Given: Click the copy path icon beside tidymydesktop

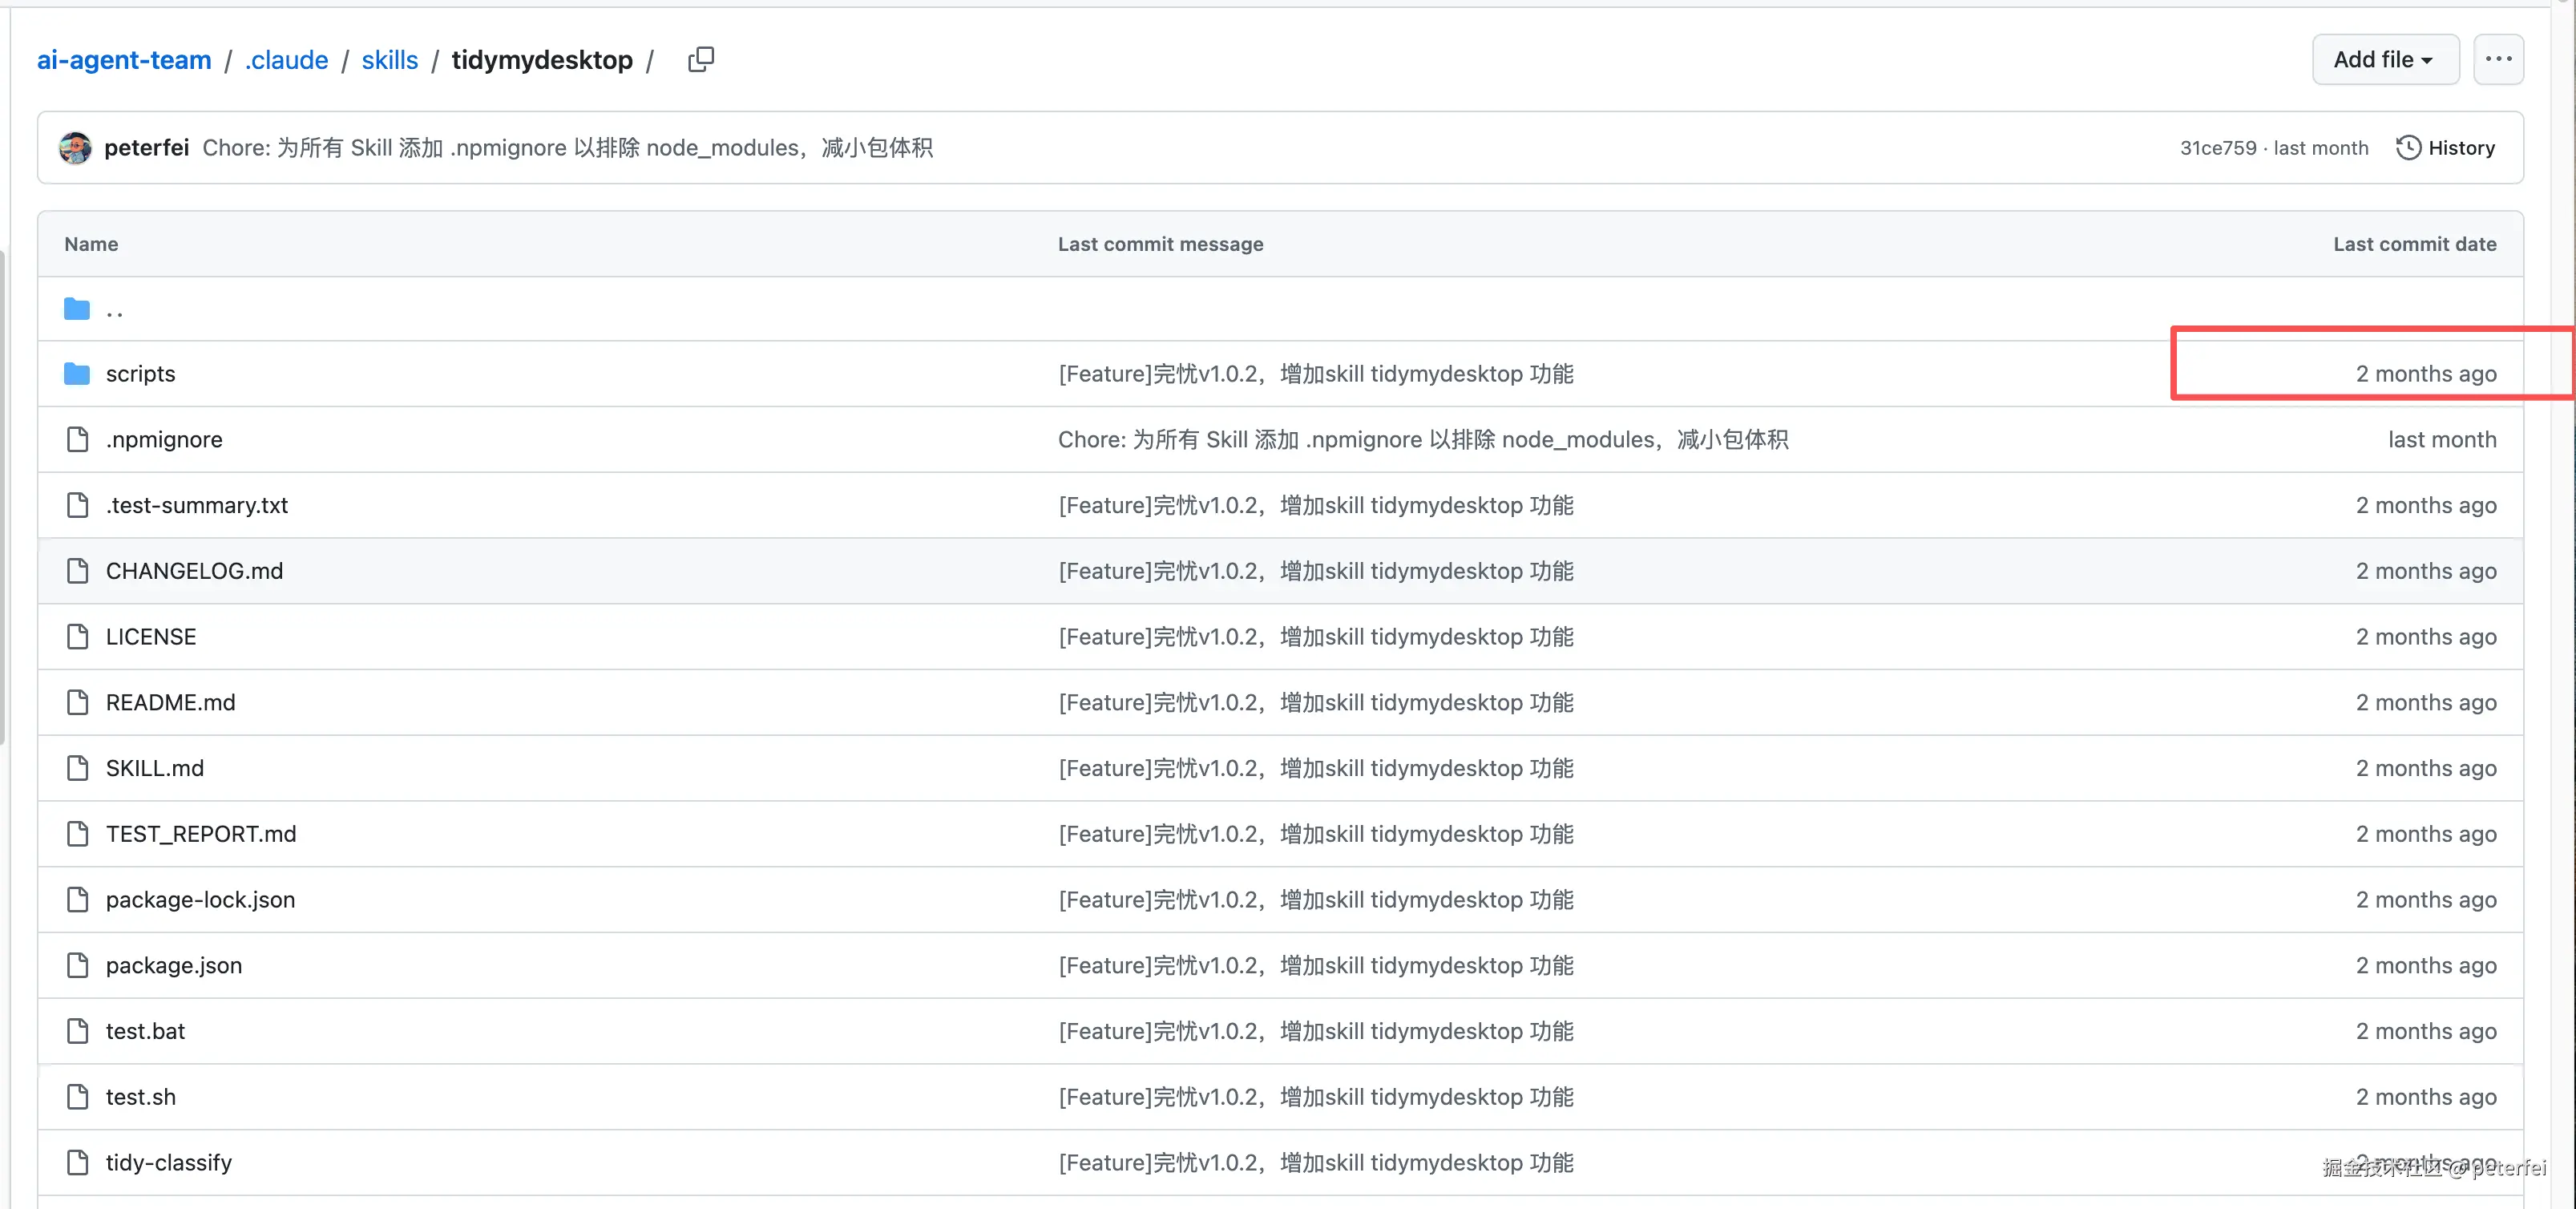Looking at the screenshot, I should coord(701,59).
